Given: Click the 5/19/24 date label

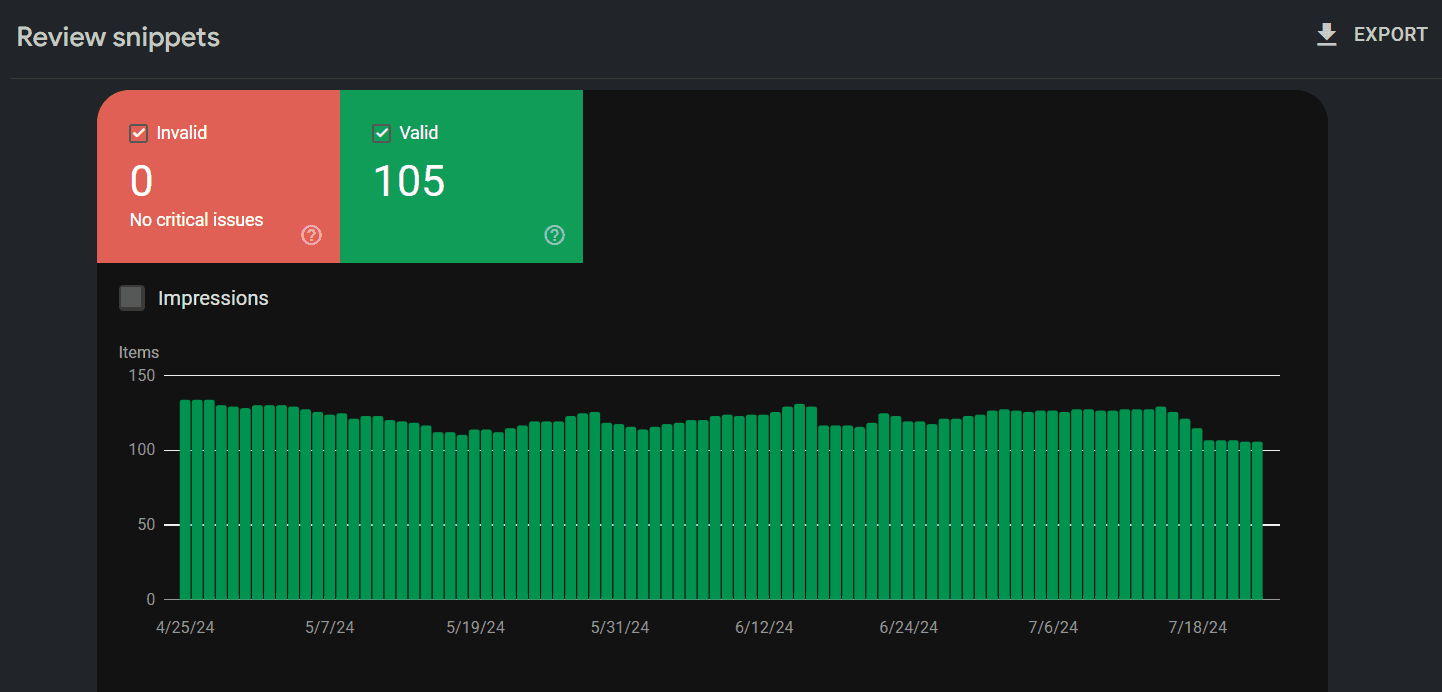Looking at the screenshot, I should coord(475,627).
